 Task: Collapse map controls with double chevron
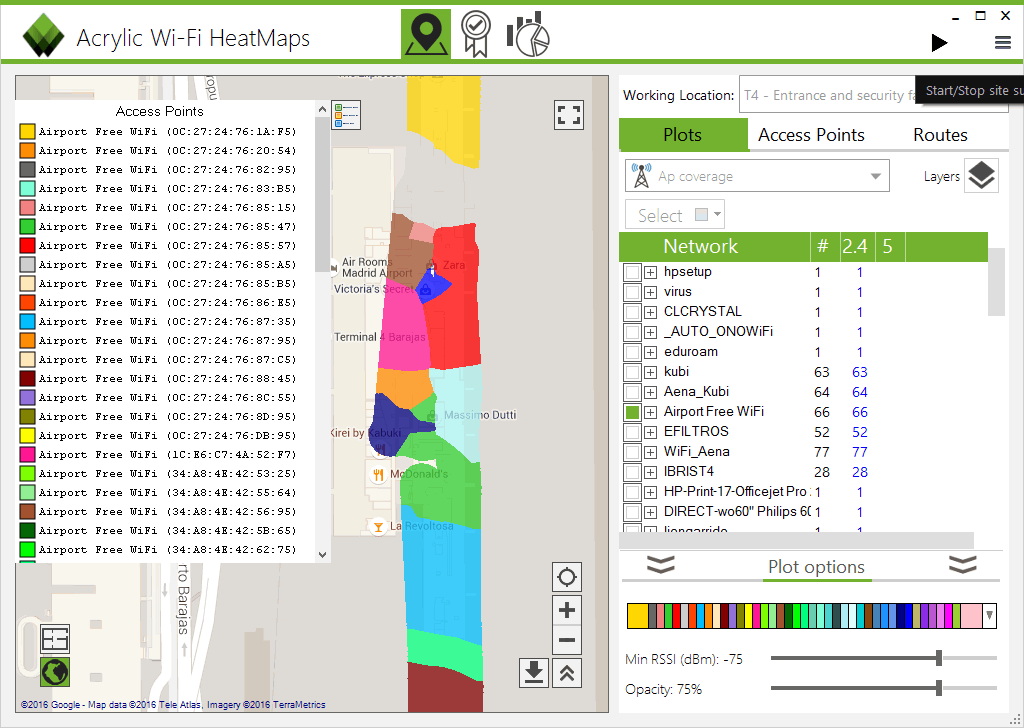click(x=567, y=673)
